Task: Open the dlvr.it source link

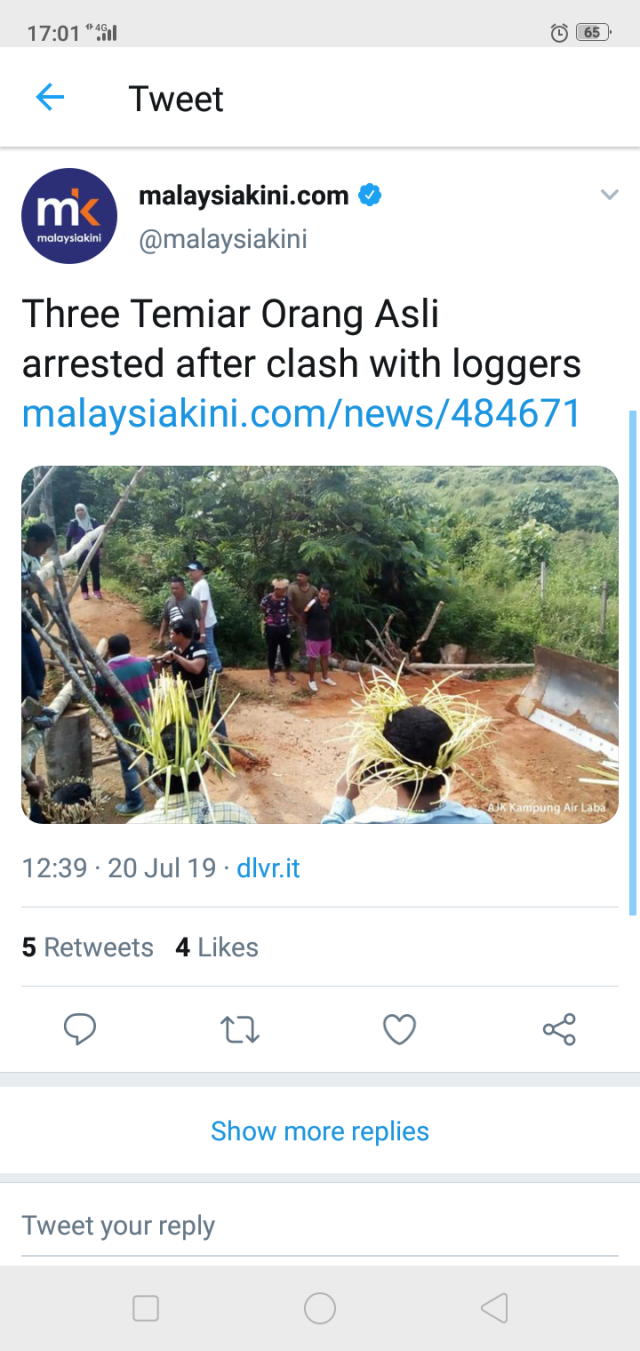Action: point(268,868)
